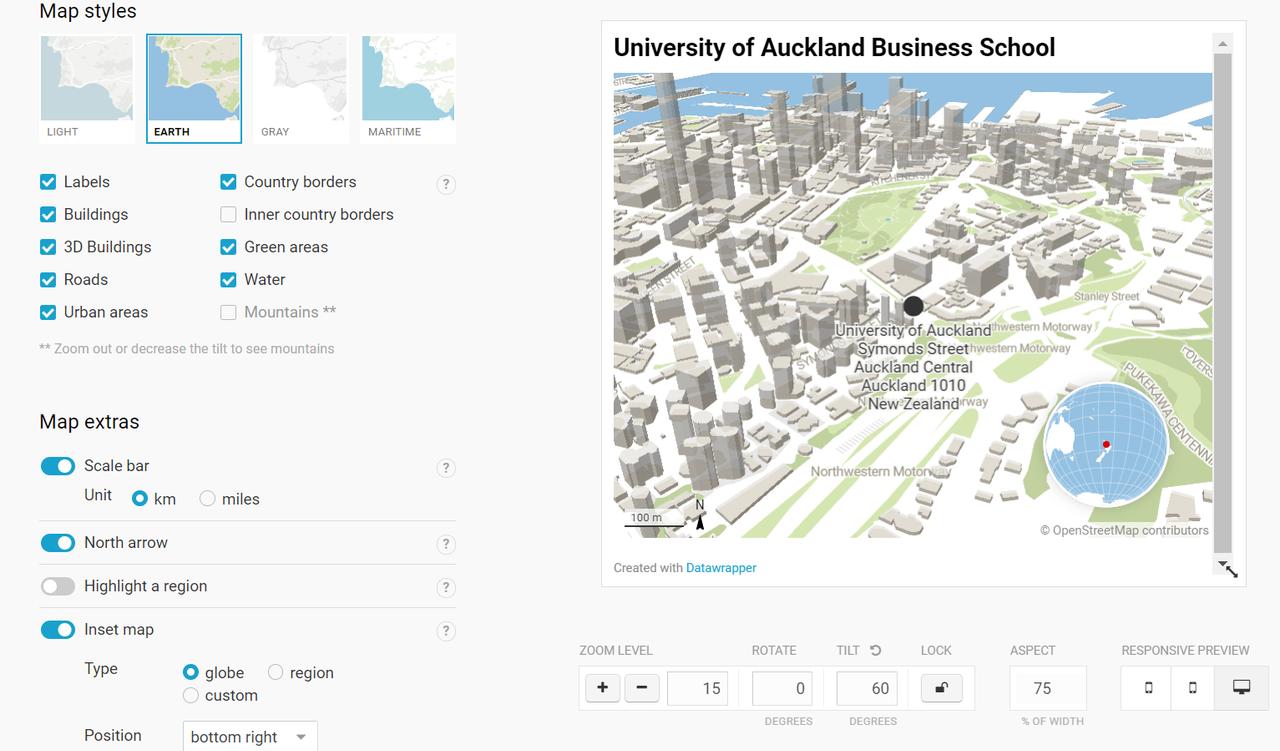Click the zoom in plus button
The image size is (1280, 751).
[602, 688]
